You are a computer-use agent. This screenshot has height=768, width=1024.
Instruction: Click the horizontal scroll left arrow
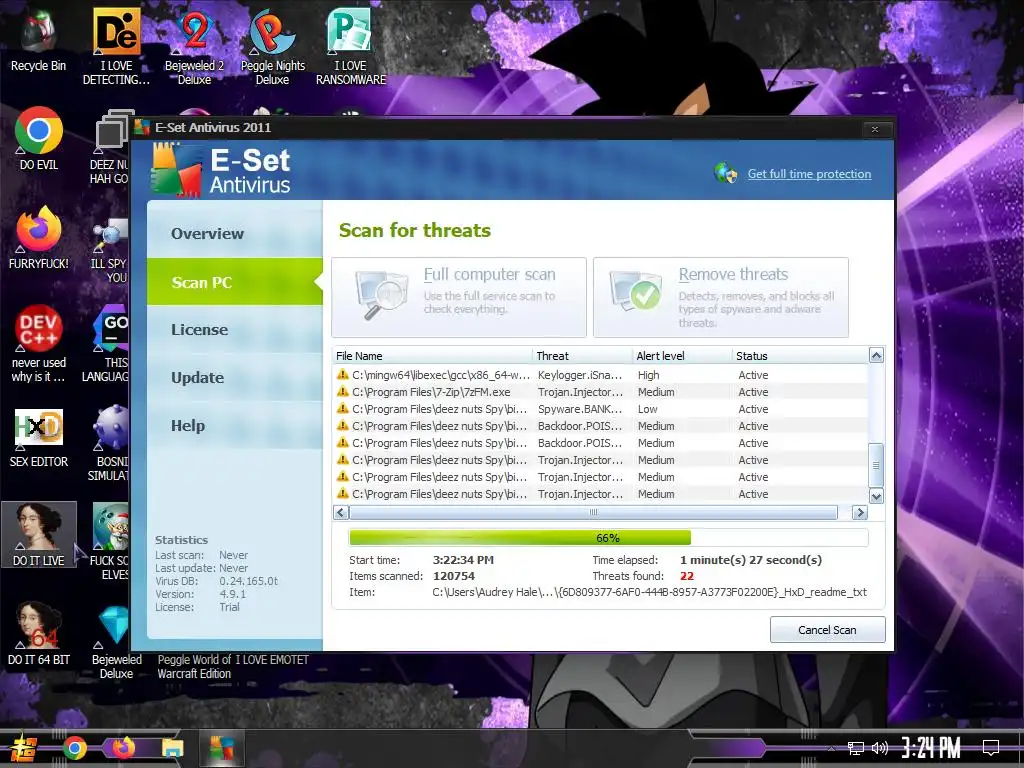340,513
